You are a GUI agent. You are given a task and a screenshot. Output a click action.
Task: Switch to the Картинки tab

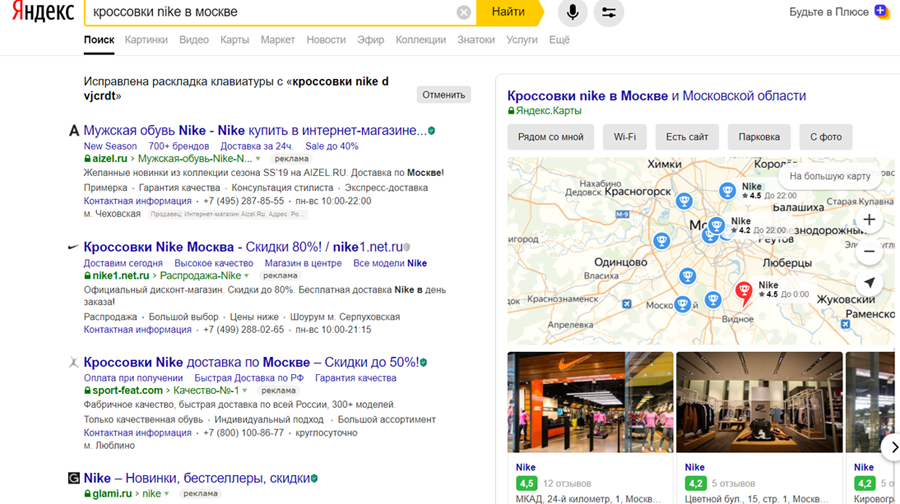pos(147,40)
